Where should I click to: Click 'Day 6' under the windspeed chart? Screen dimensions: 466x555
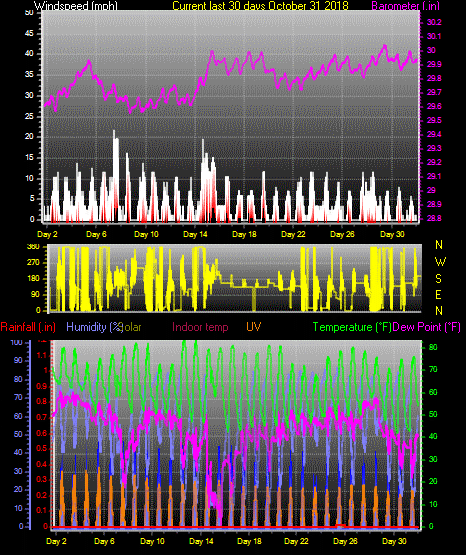(x=96, y=234)
